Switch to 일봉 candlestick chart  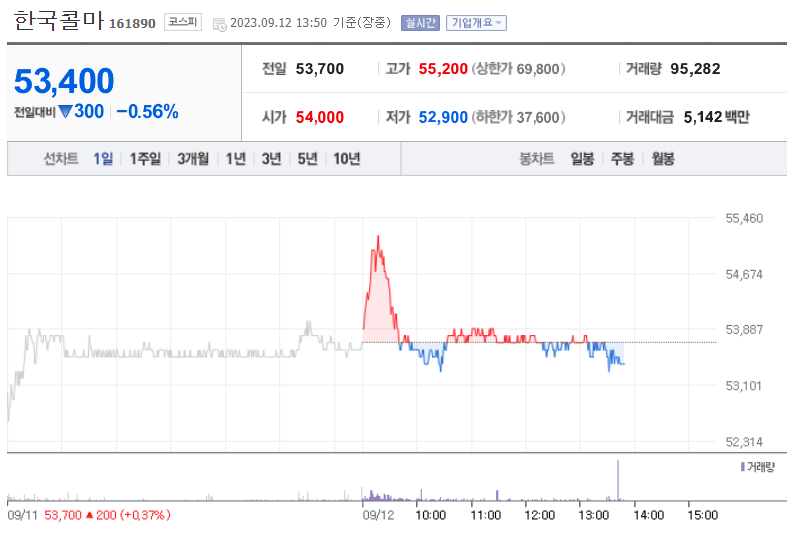pyautogui.click(x=582, y=159)
